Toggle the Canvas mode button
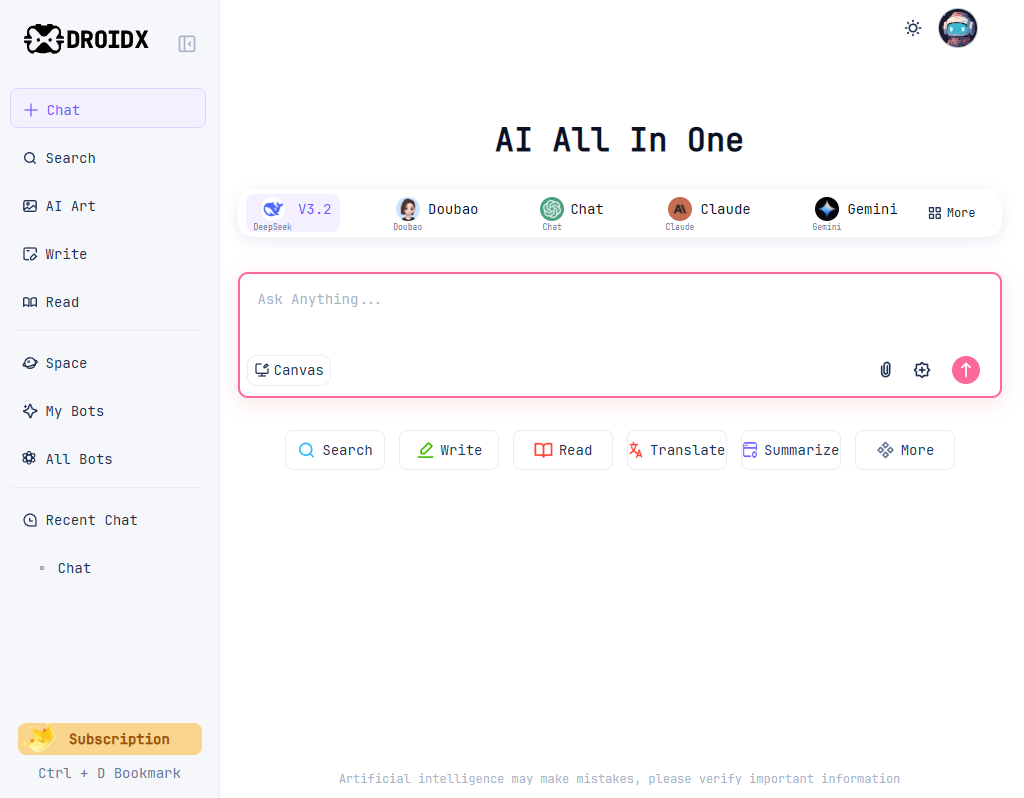Viewport: 1024px width, 798px height. click(289, 370)
